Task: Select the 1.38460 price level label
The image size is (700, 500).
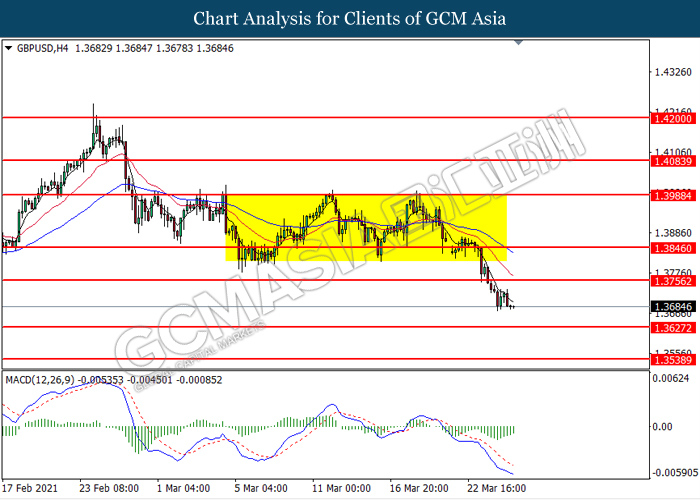Action: point(673,248)
